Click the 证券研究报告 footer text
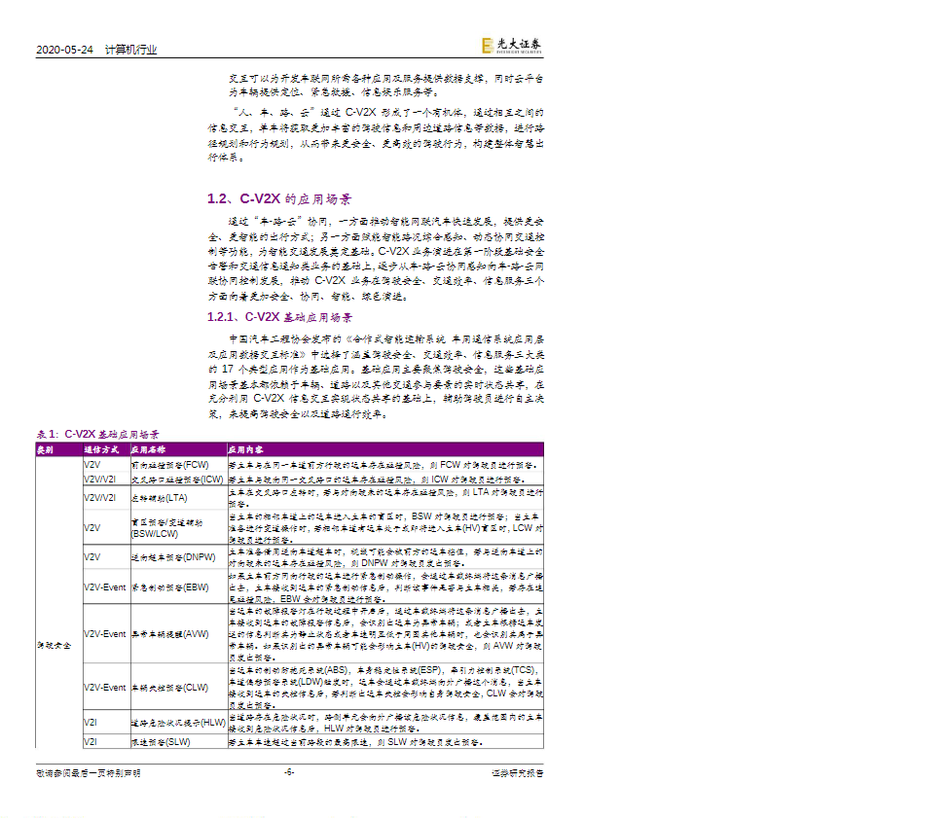 pyautogui.click(x=517, y=772)
